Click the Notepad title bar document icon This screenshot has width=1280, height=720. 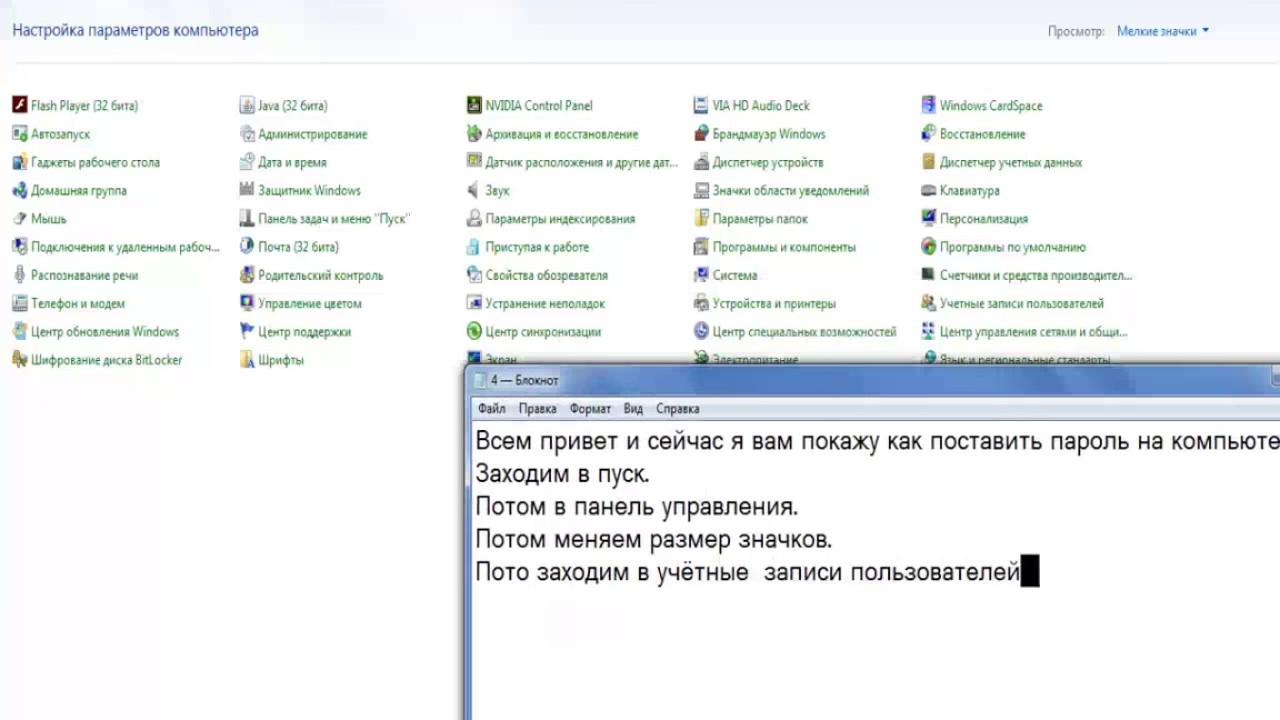480,380
